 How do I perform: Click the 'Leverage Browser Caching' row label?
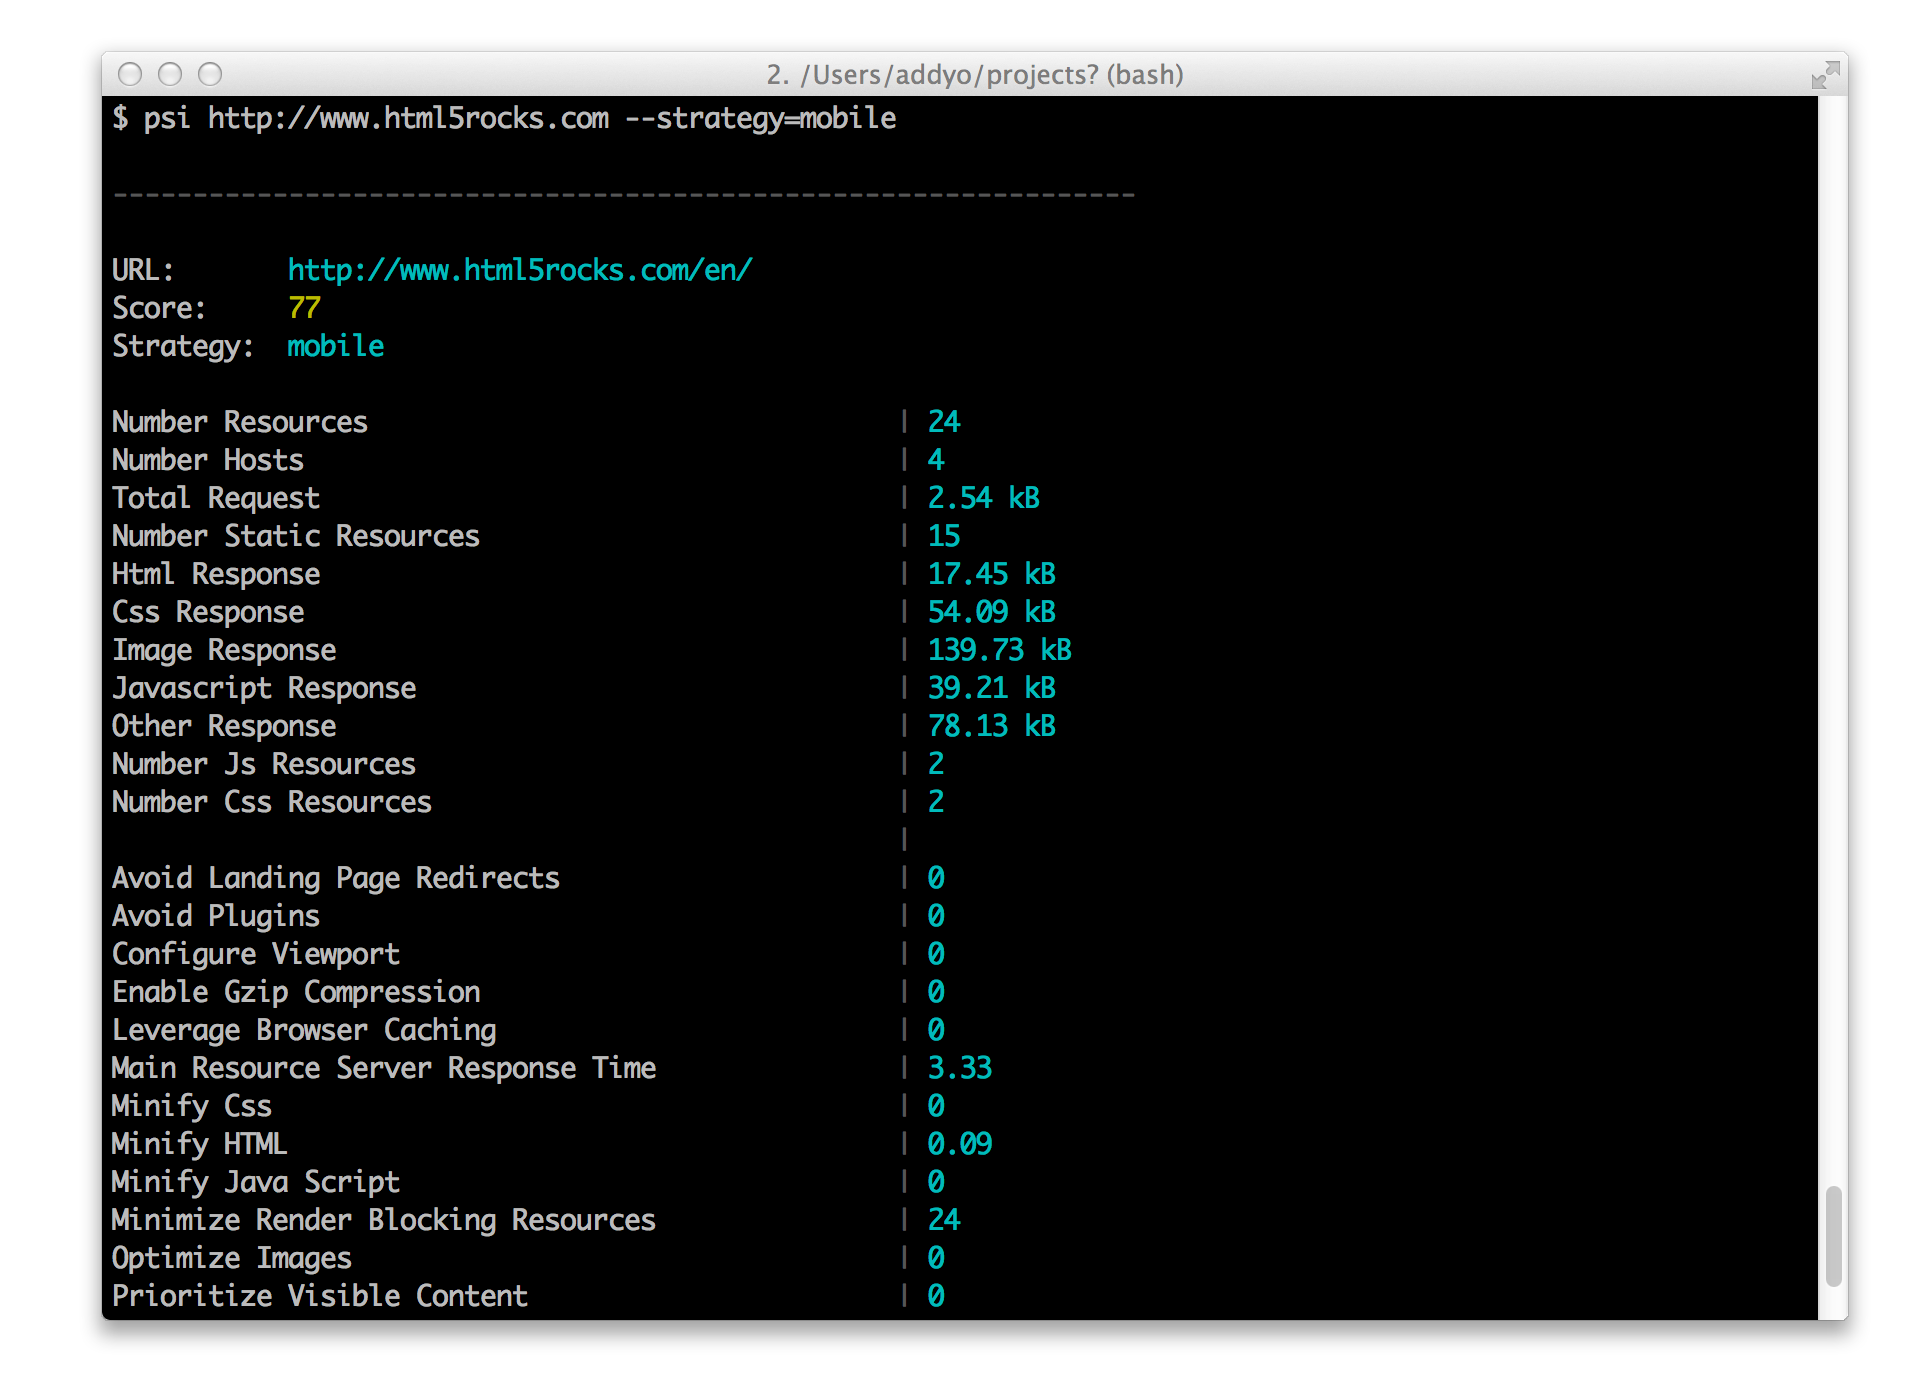pos(304,1030)
